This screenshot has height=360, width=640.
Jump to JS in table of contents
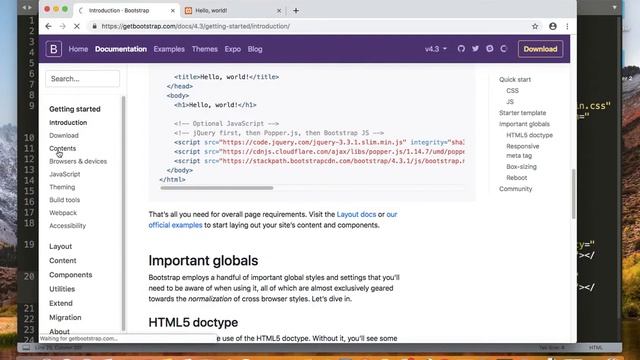[x=510, y=102]
